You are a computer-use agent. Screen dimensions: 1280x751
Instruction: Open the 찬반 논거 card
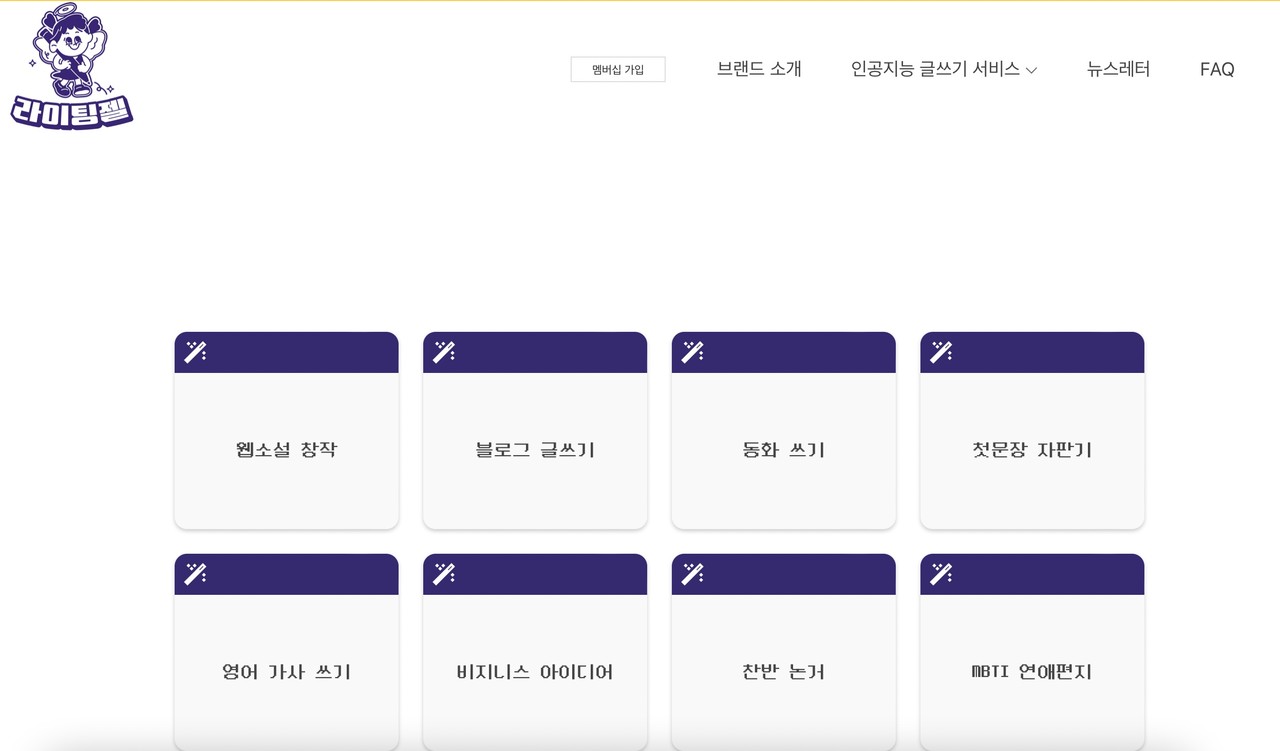784,672
